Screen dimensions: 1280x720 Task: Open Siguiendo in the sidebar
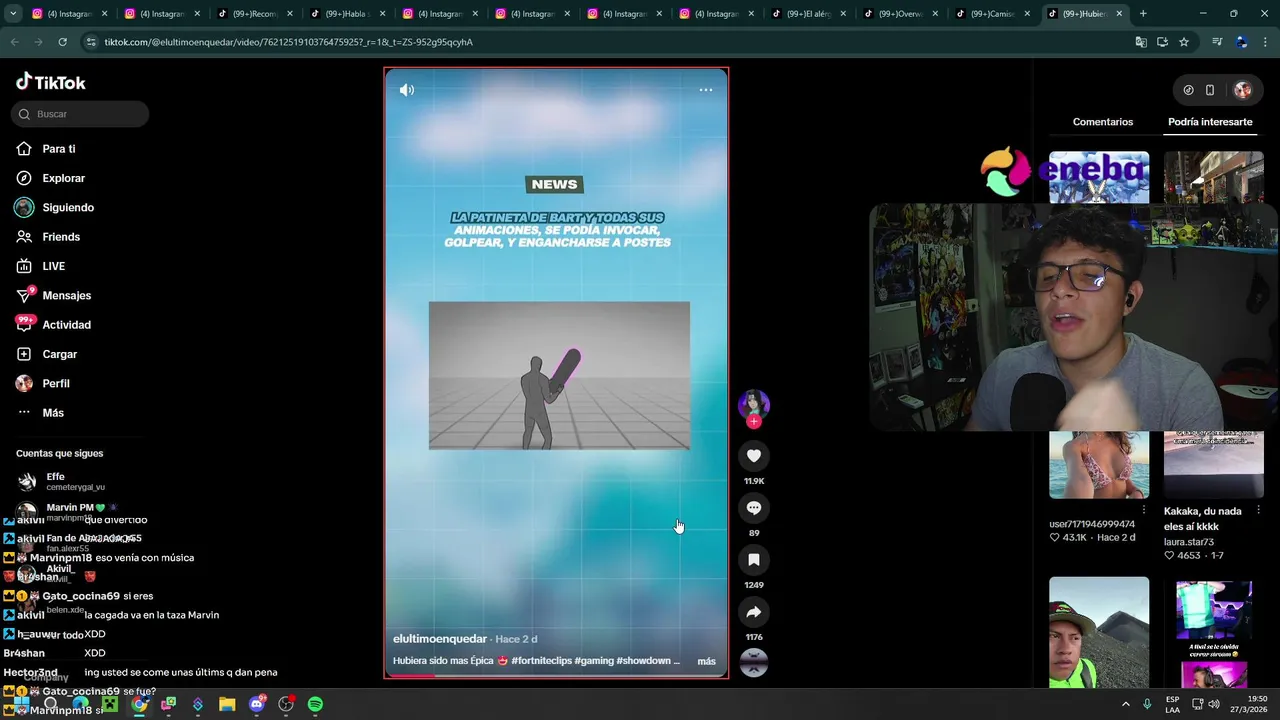[68, 207]
